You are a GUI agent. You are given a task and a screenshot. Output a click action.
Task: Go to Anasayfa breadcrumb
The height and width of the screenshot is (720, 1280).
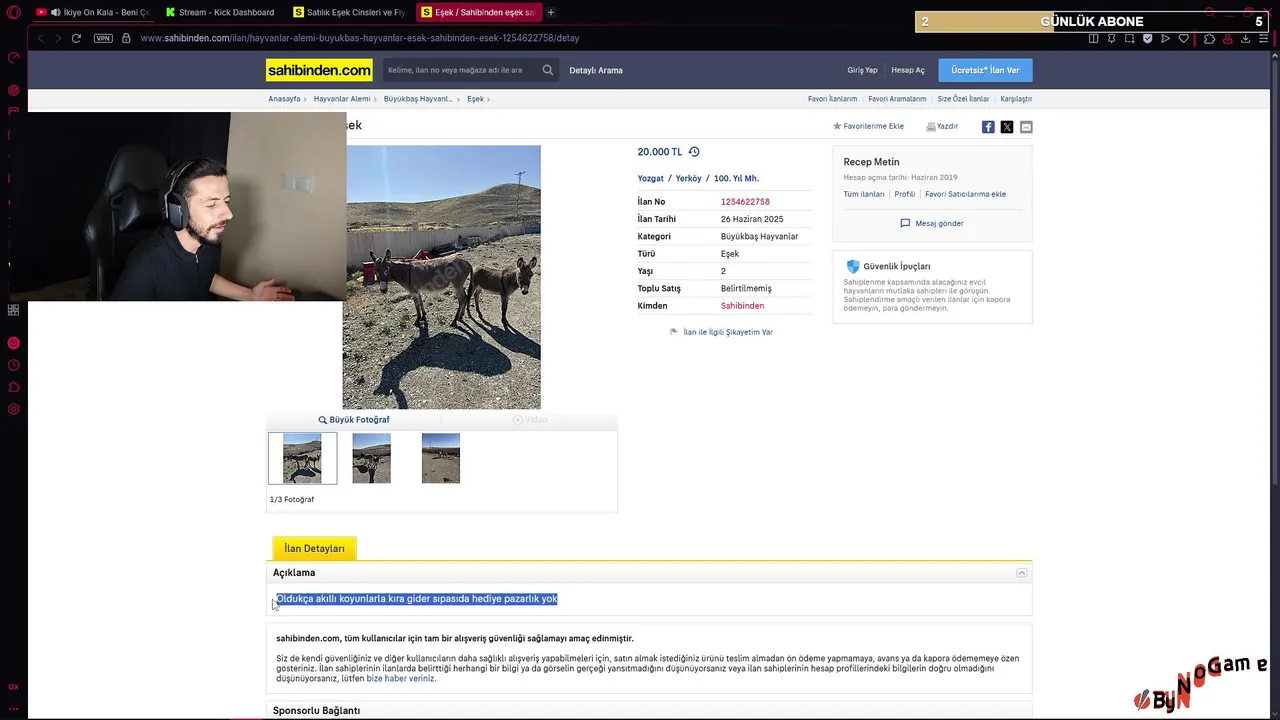284,99
